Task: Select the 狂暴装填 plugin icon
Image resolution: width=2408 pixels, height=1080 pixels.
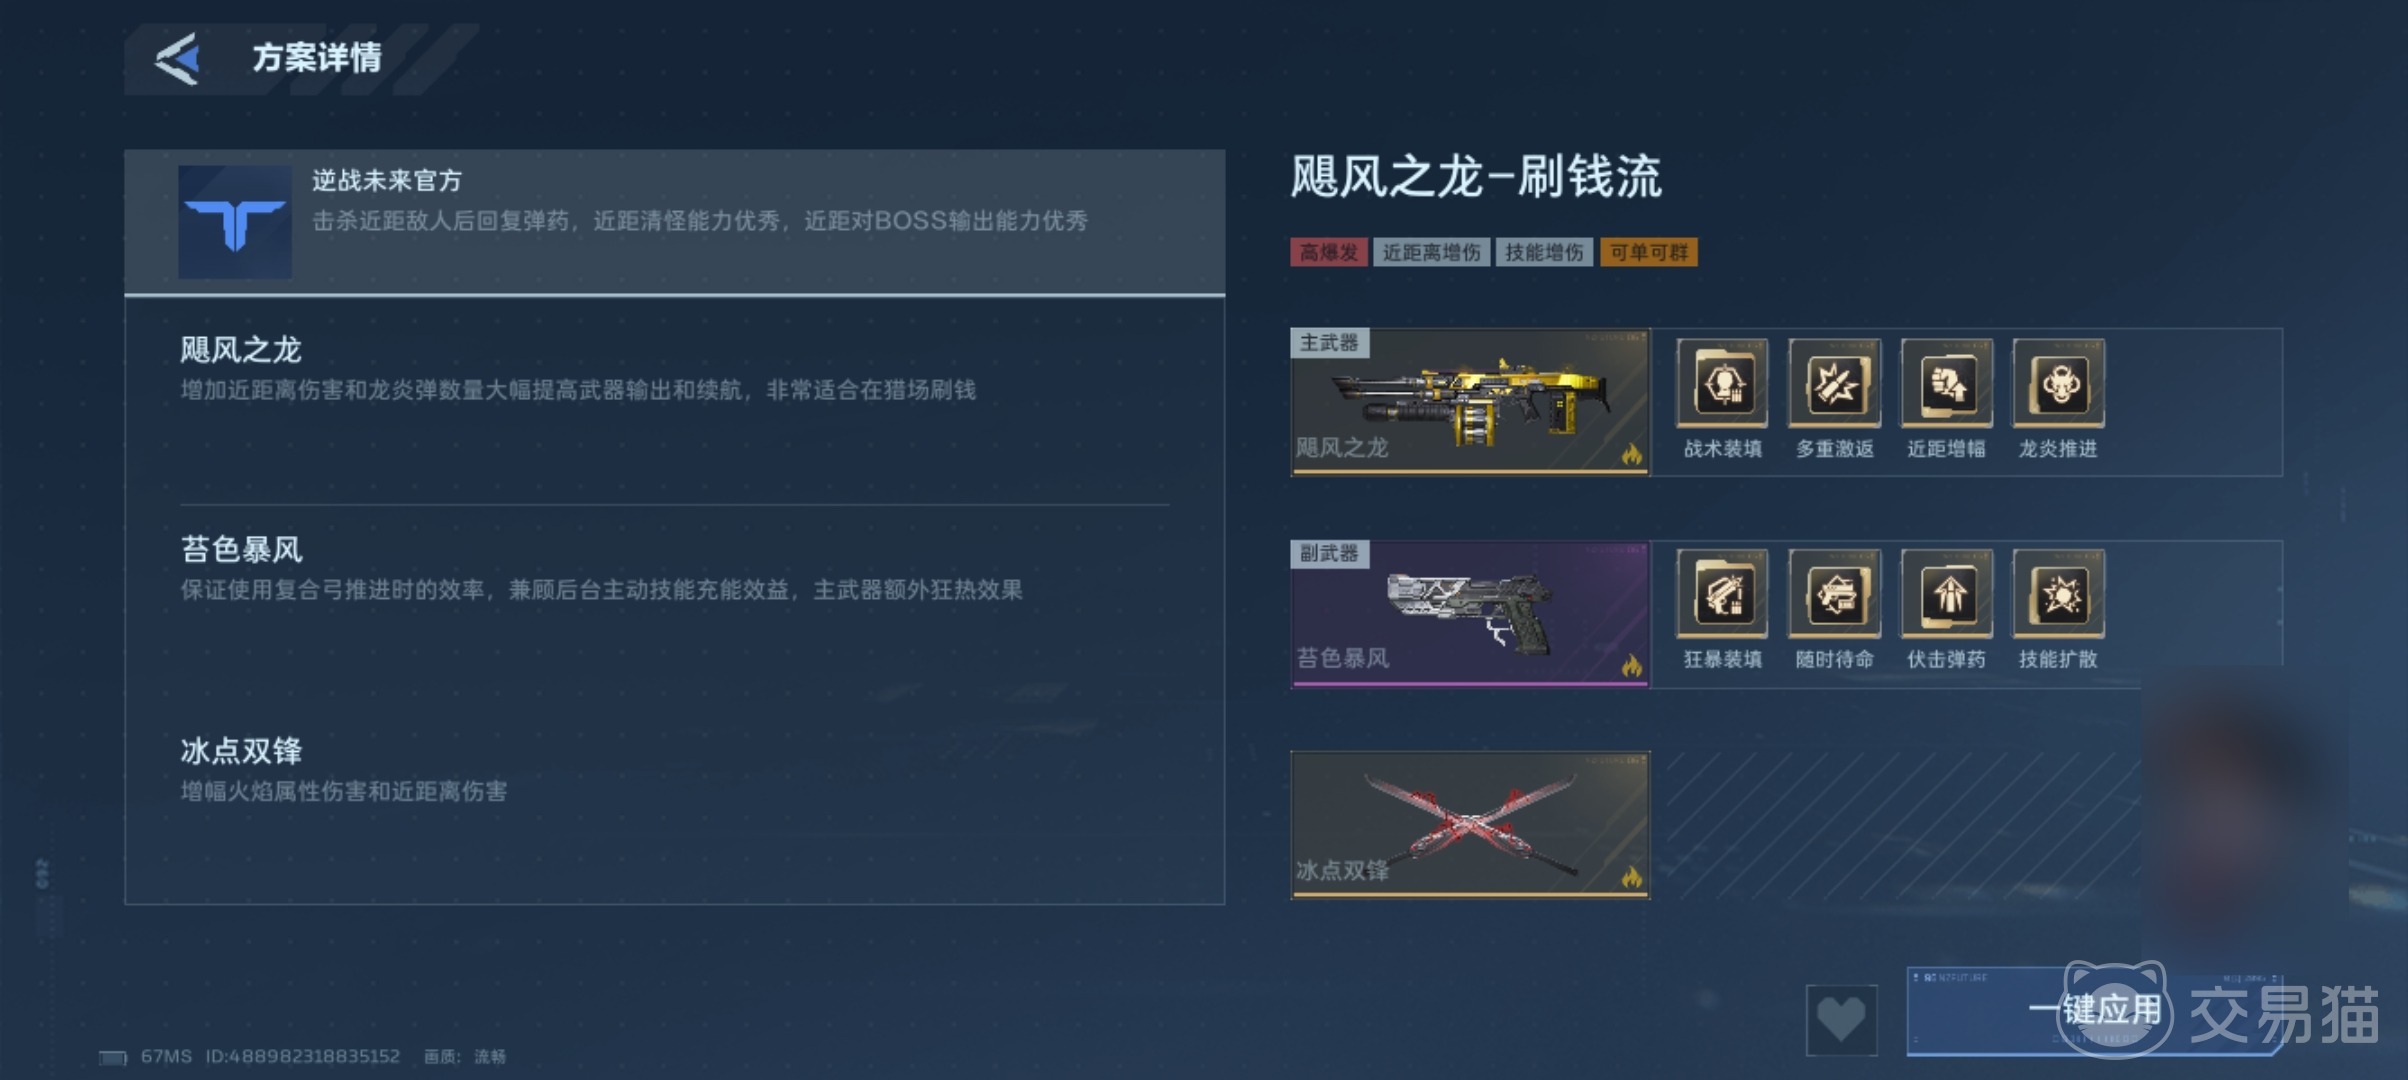Action: click(1722, 593)
